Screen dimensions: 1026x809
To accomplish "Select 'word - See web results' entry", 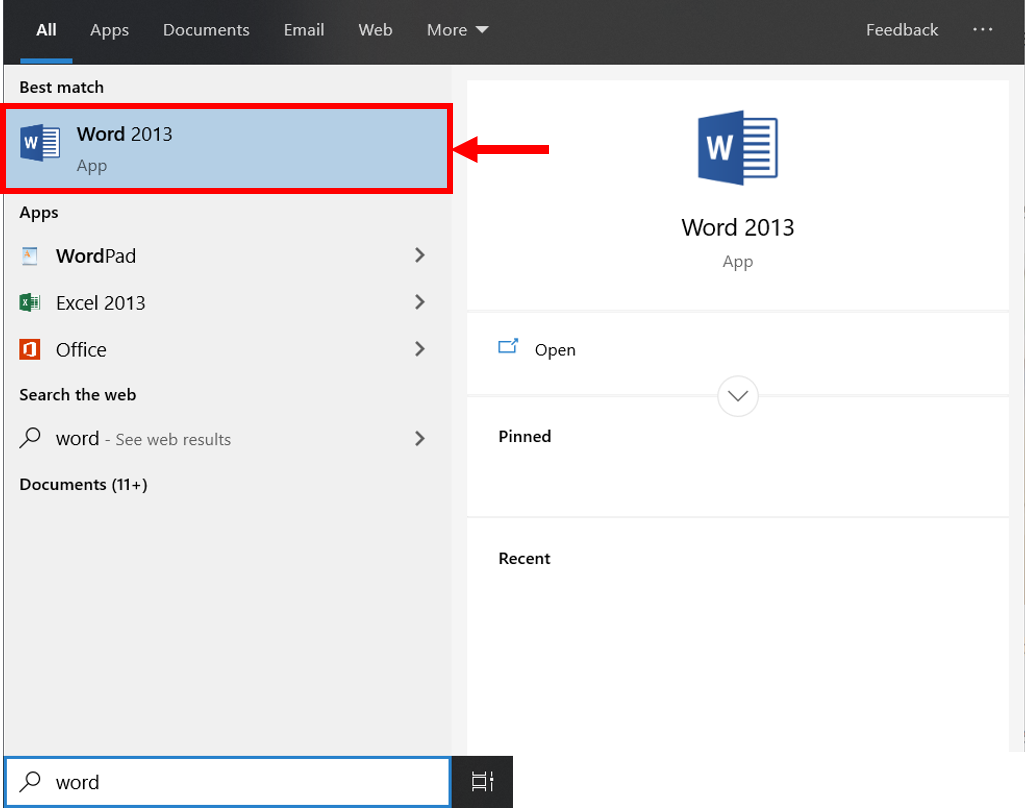I will (x=226, y=439).
